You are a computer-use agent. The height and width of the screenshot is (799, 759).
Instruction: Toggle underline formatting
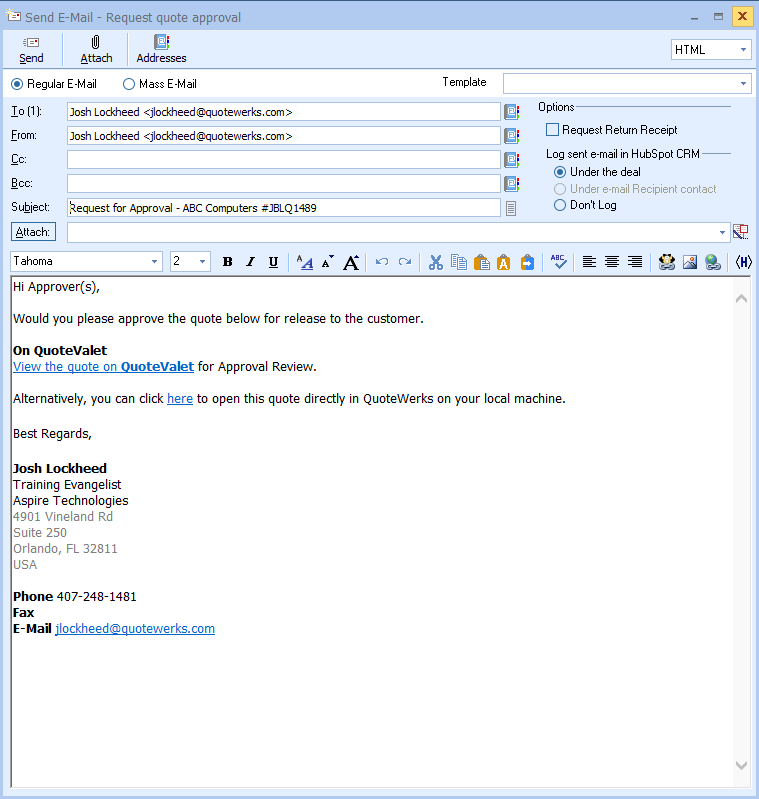273,262
